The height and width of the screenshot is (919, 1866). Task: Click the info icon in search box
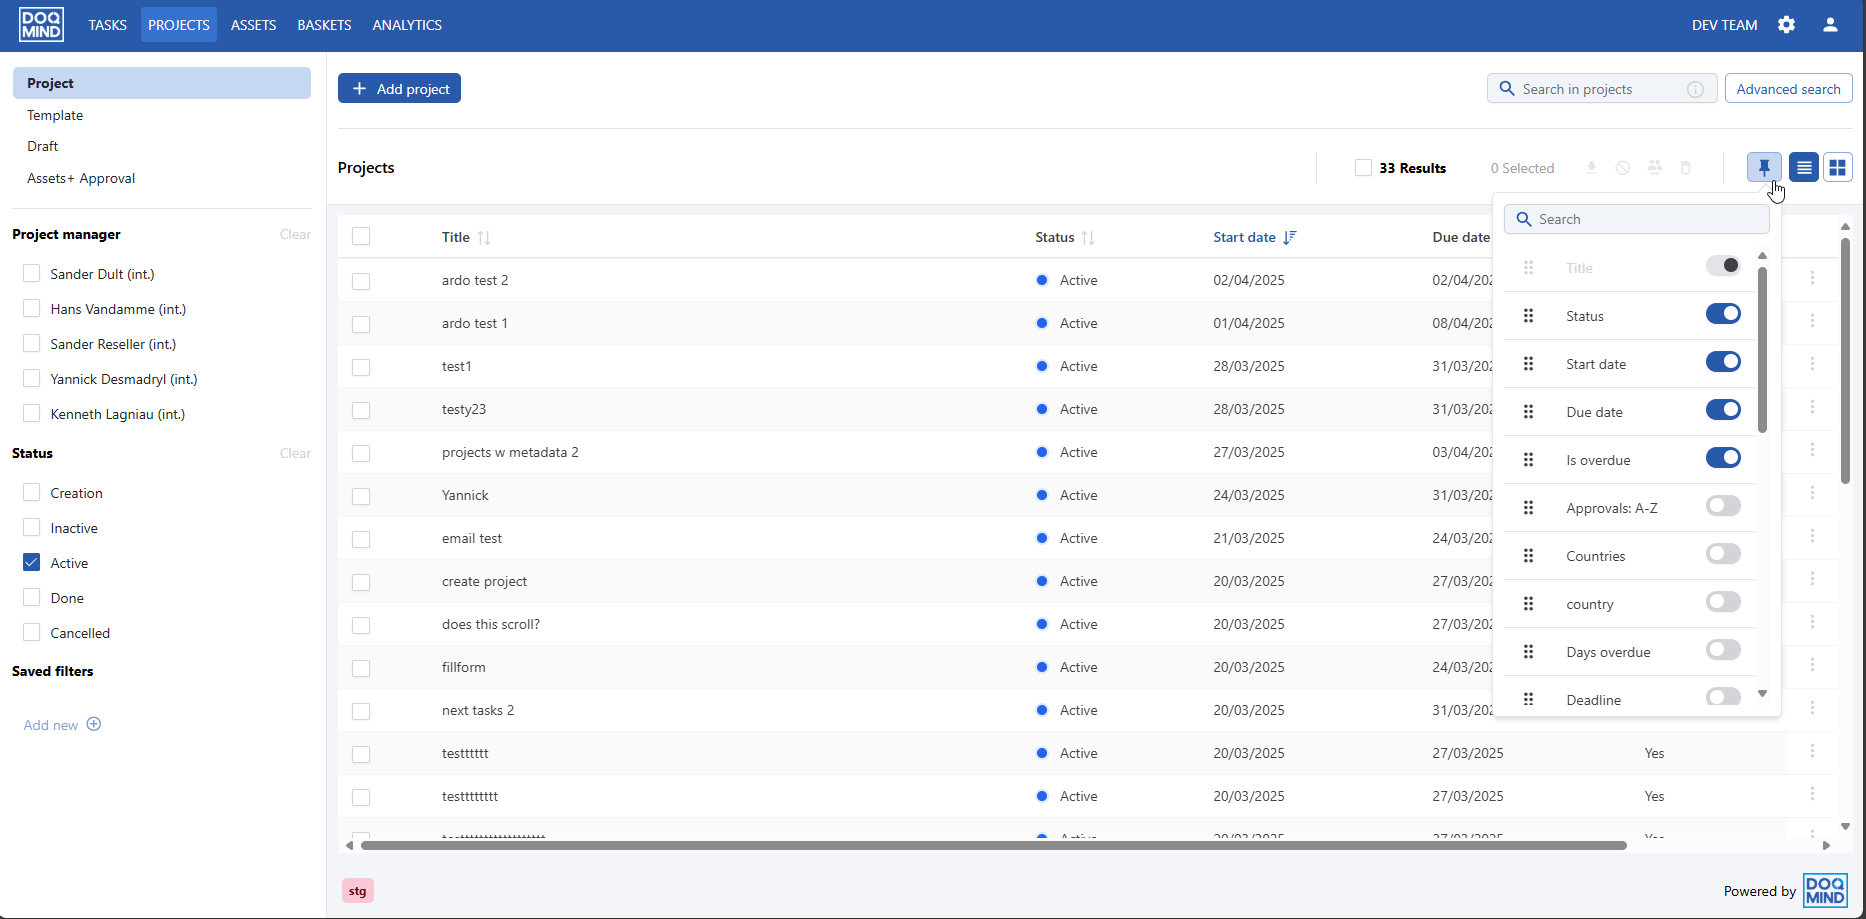(1695, 89)
